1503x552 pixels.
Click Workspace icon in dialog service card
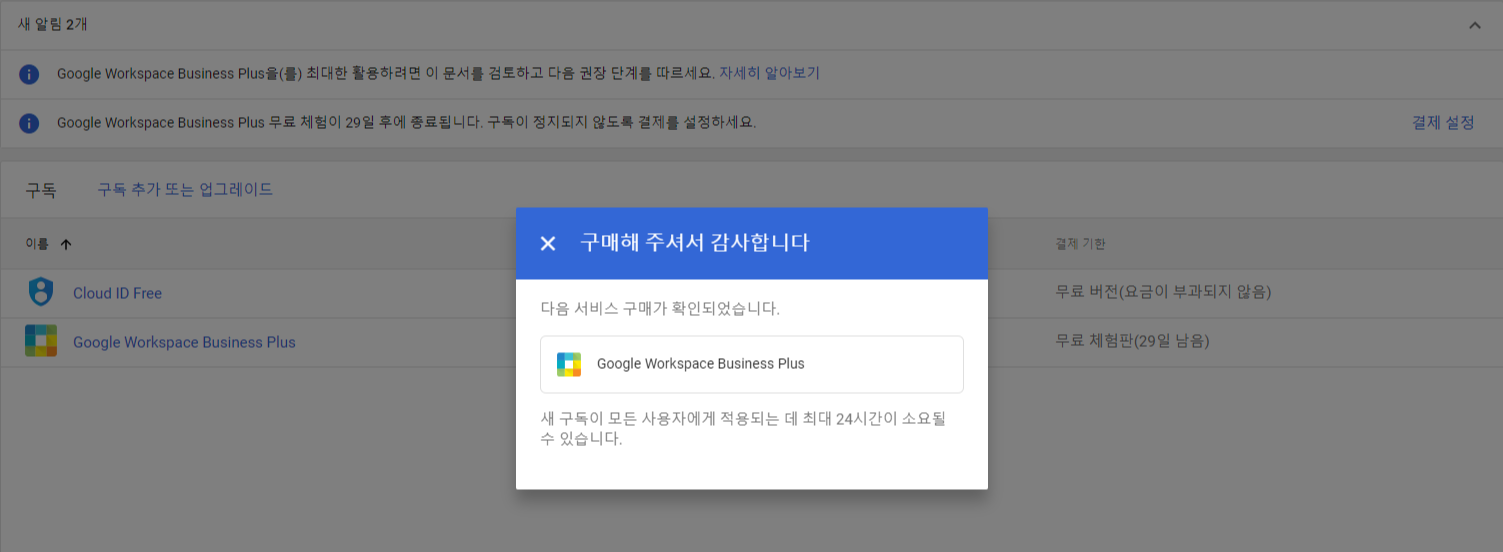[569, 364]
